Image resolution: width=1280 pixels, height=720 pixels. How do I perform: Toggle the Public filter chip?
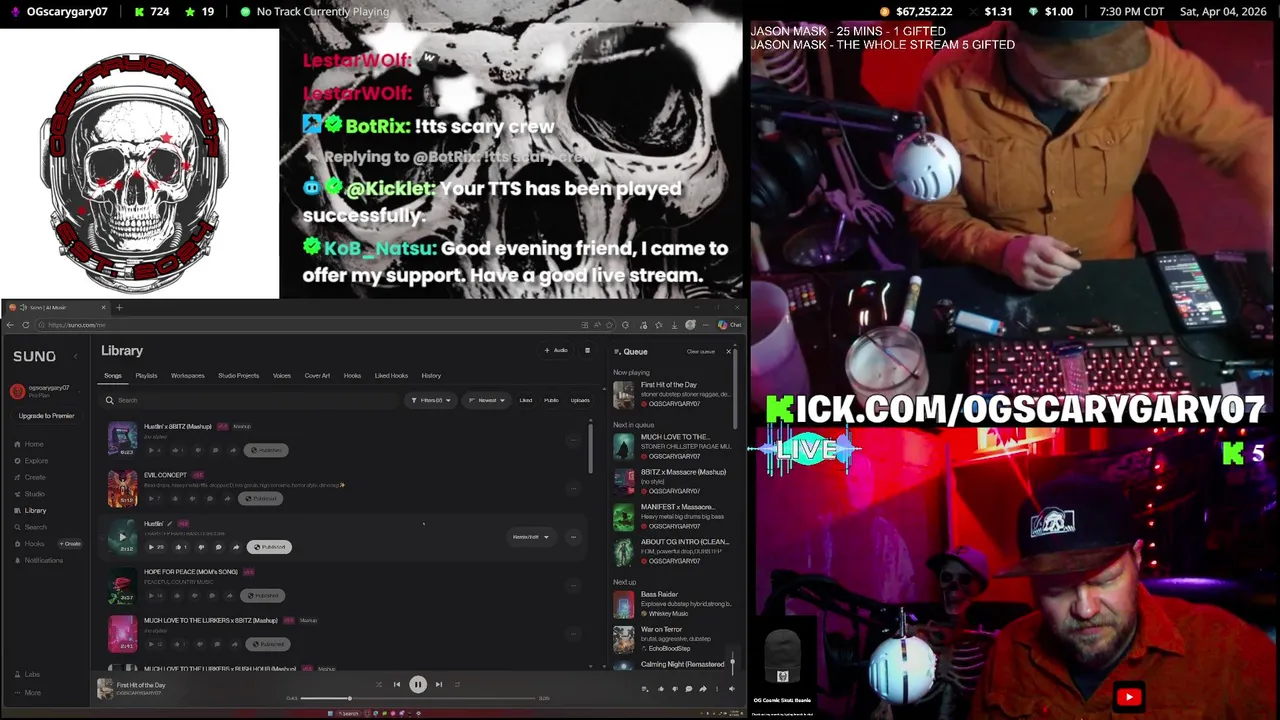click(x=551, y=400)
